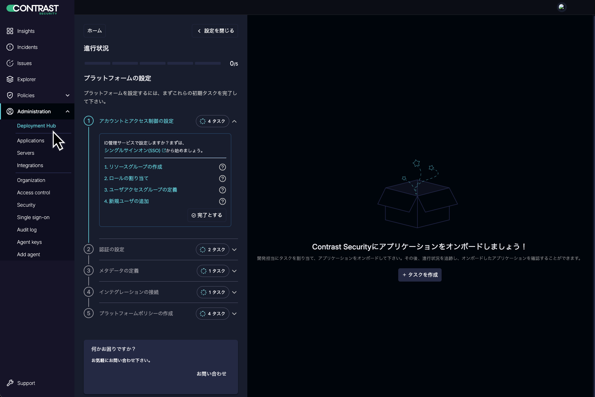Image resolution: width=595 pixels, height=397 pixels.
Task: Open Deployment Hub in sidebar
Action: (x=36, y=126)
